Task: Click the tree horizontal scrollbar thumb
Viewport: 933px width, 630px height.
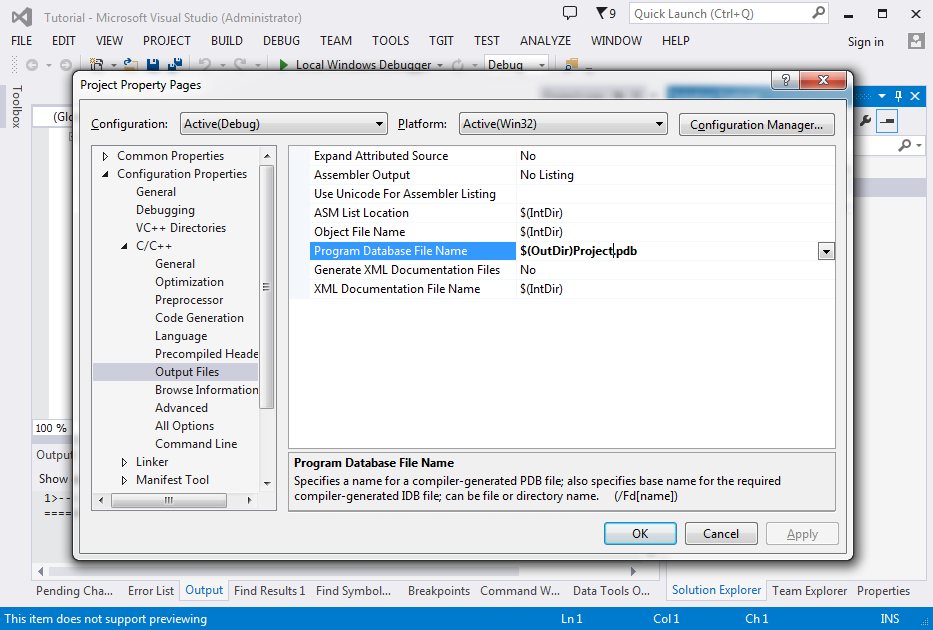Action: point(169,500)
